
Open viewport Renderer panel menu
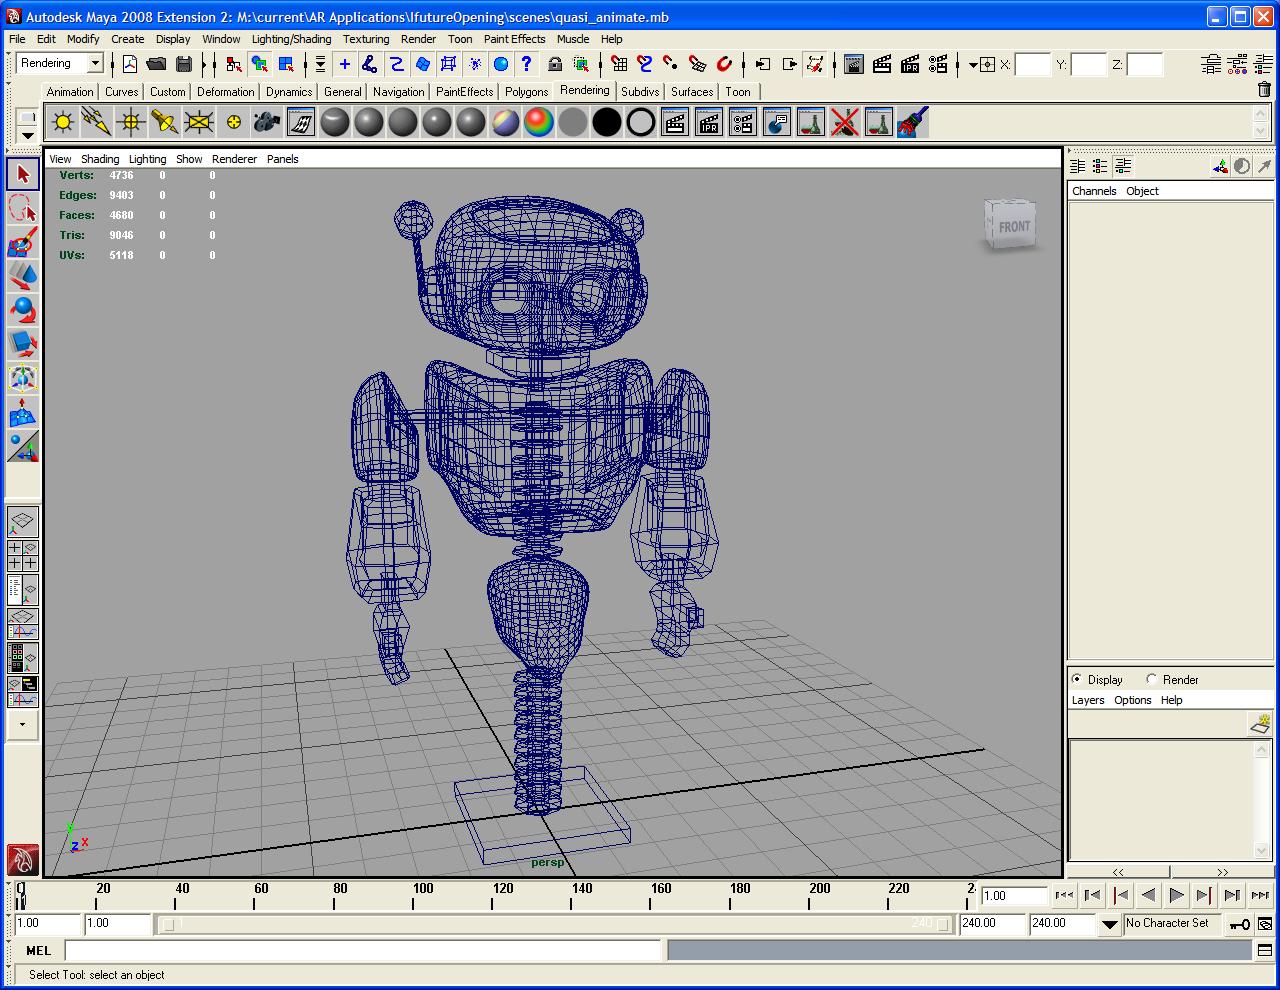[x=234, y=159]
